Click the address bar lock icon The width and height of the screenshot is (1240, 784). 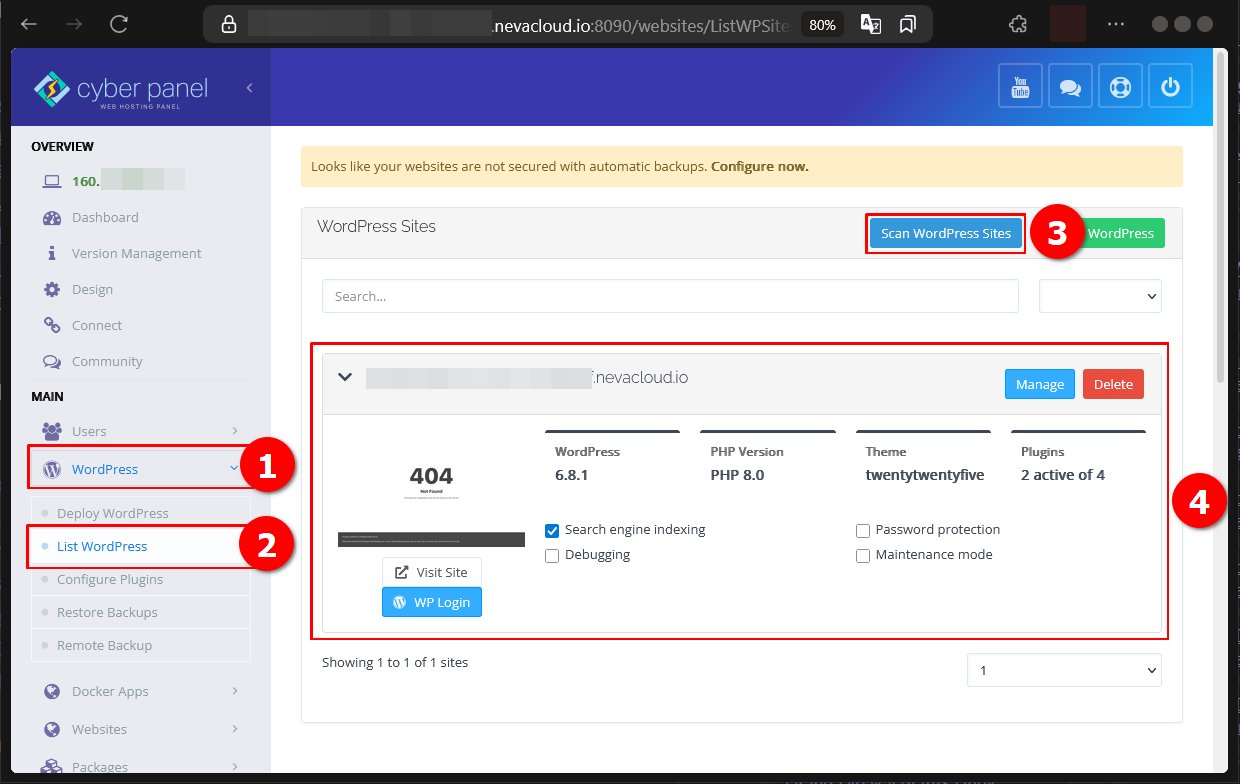(x=228, y=24)
